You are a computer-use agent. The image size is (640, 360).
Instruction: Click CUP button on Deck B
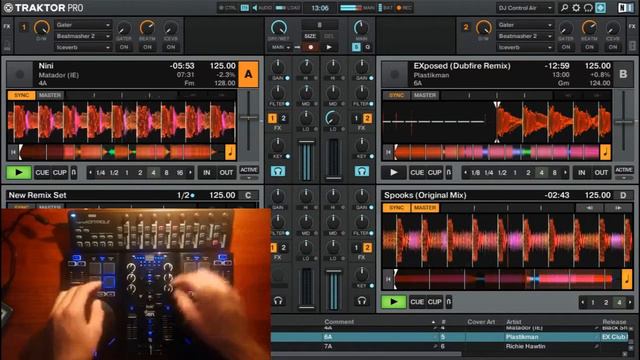(435, 173)
